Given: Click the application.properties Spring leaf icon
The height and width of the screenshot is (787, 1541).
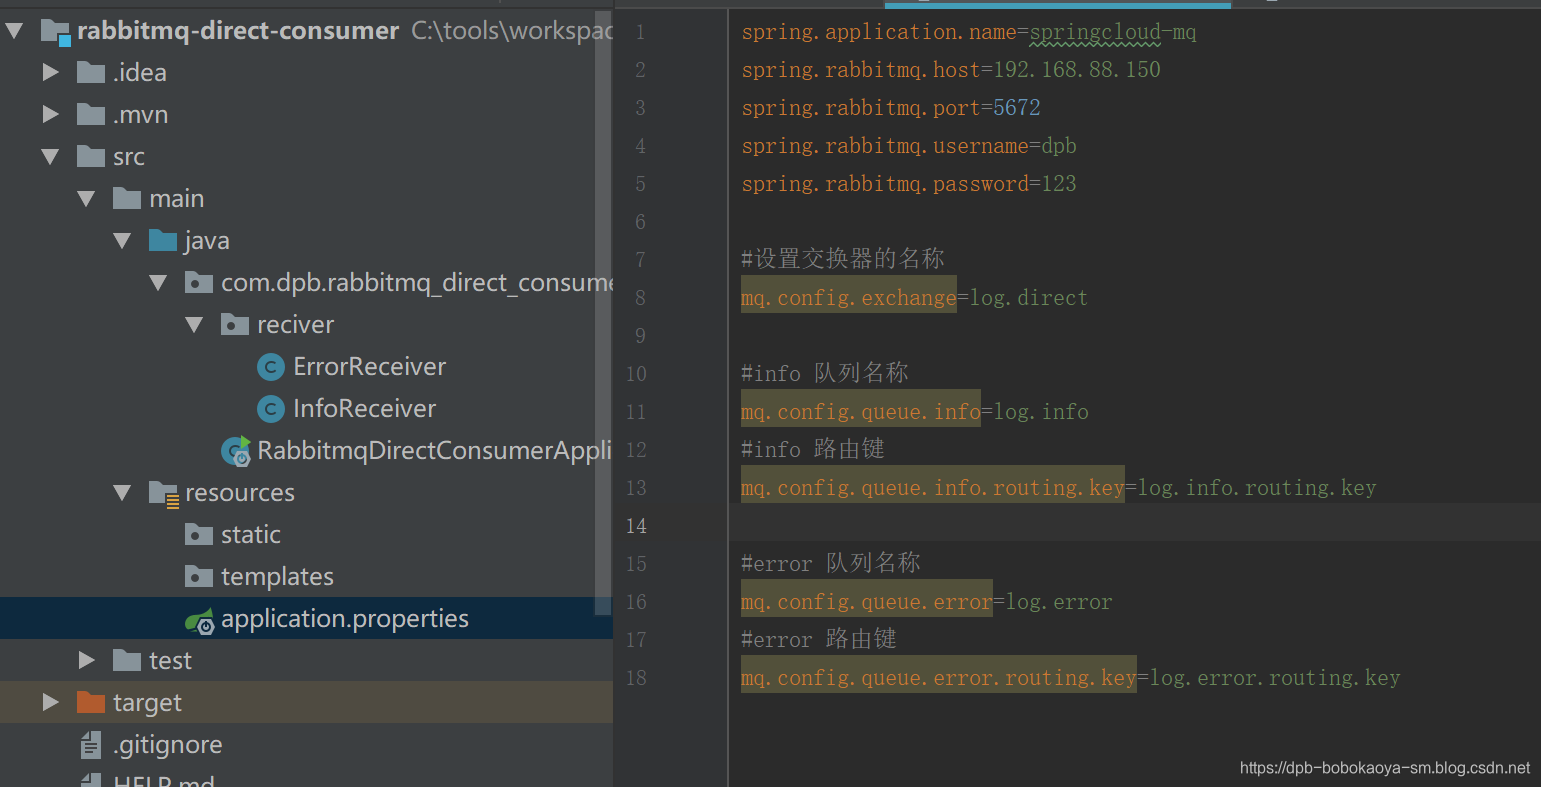Looking at the screenshot, I should click(200, 620).
